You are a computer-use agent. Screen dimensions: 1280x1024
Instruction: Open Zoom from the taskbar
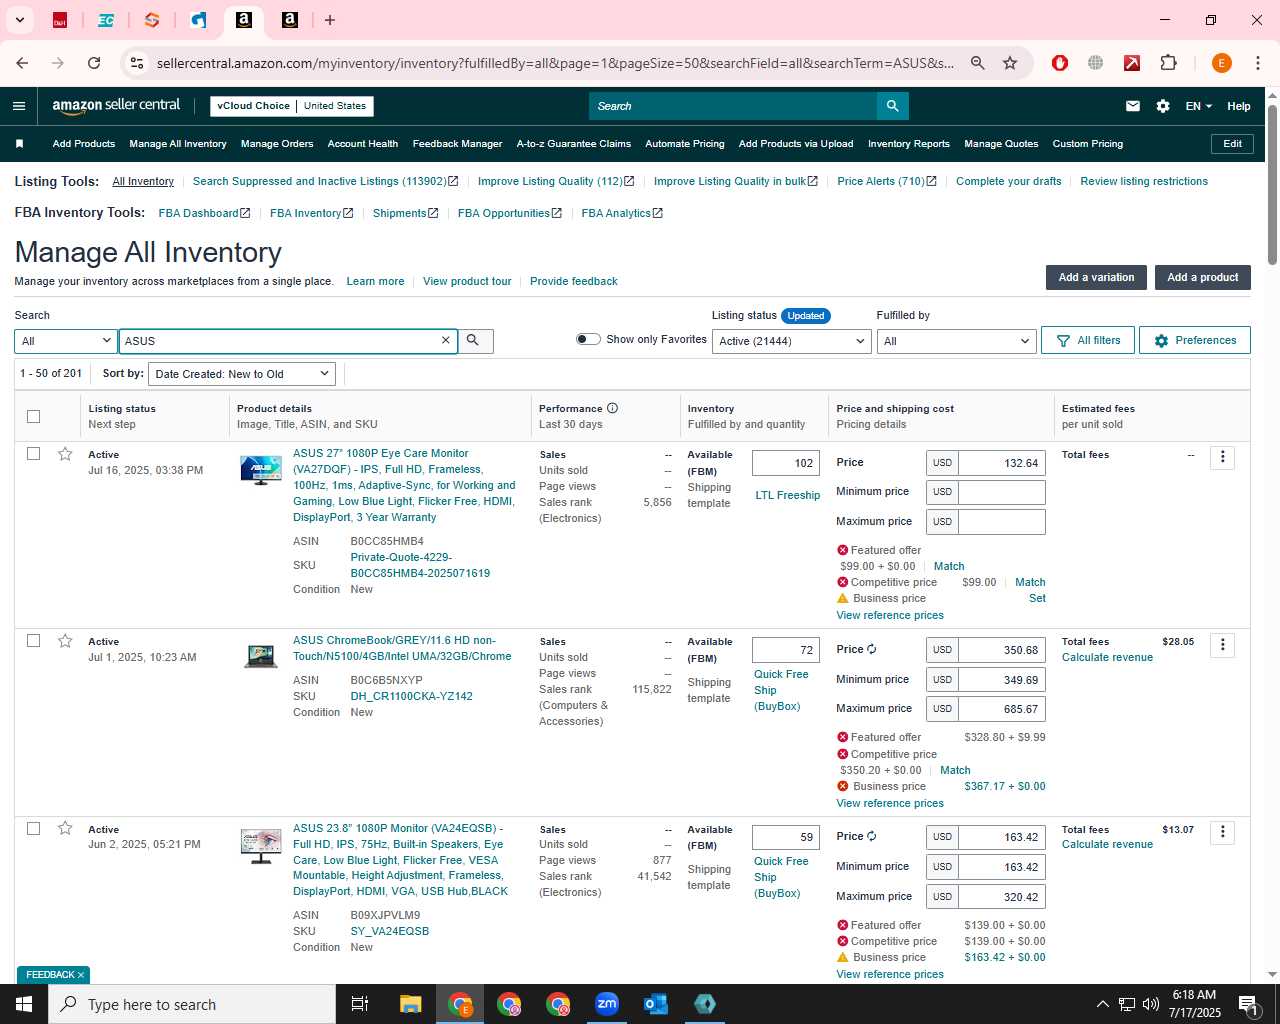607,1004
